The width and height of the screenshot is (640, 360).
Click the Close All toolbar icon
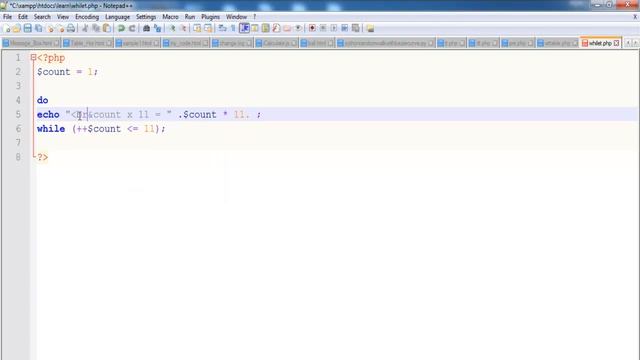pyautogui.click(x=60, y=28)
